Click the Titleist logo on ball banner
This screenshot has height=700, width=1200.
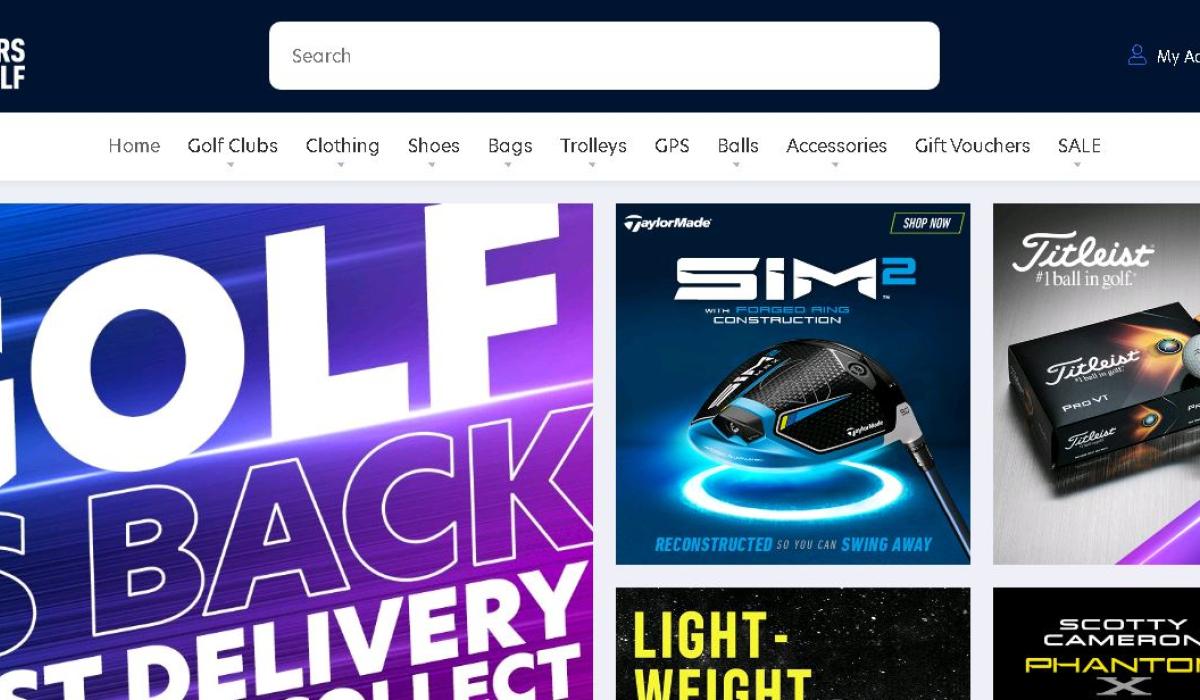1083,254
